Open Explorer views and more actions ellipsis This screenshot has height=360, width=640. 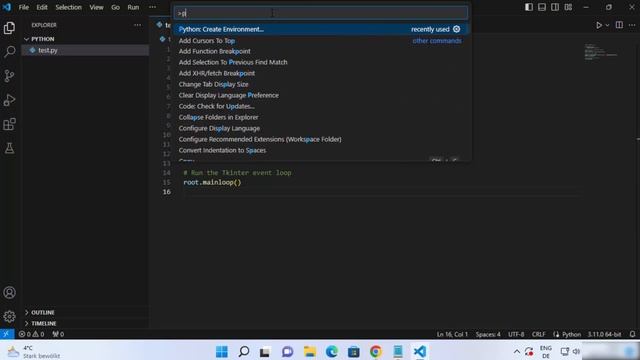tap(138, 25)
